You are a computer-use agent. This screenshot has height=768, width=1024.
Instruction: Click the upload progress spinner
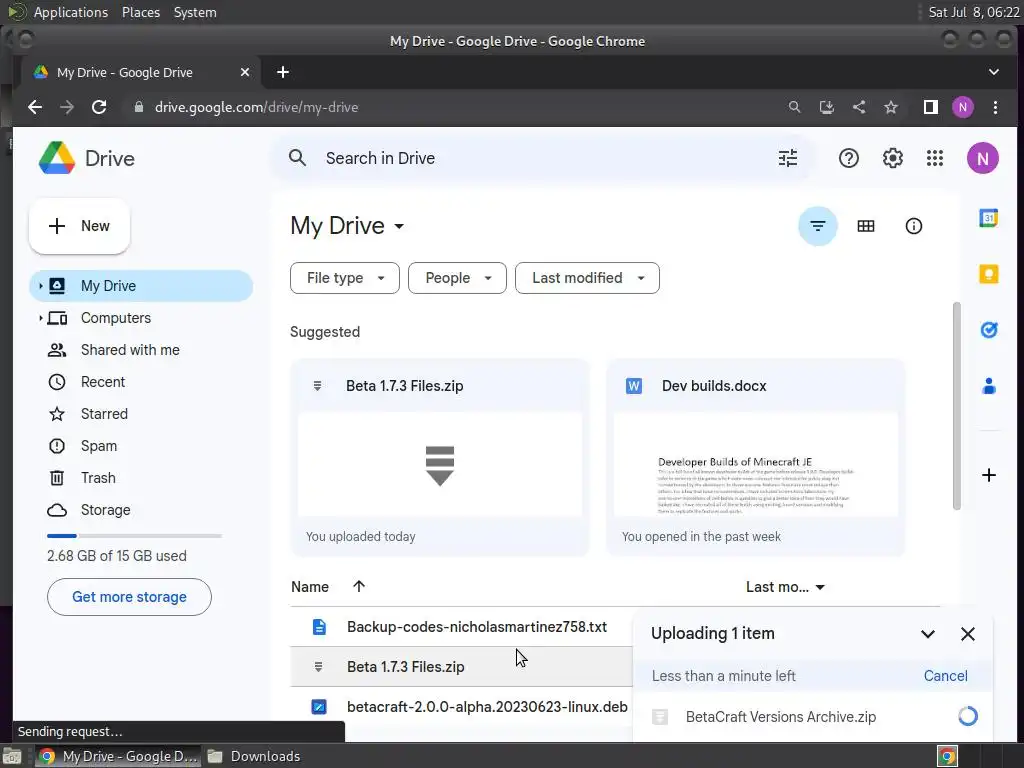point(968,716)
